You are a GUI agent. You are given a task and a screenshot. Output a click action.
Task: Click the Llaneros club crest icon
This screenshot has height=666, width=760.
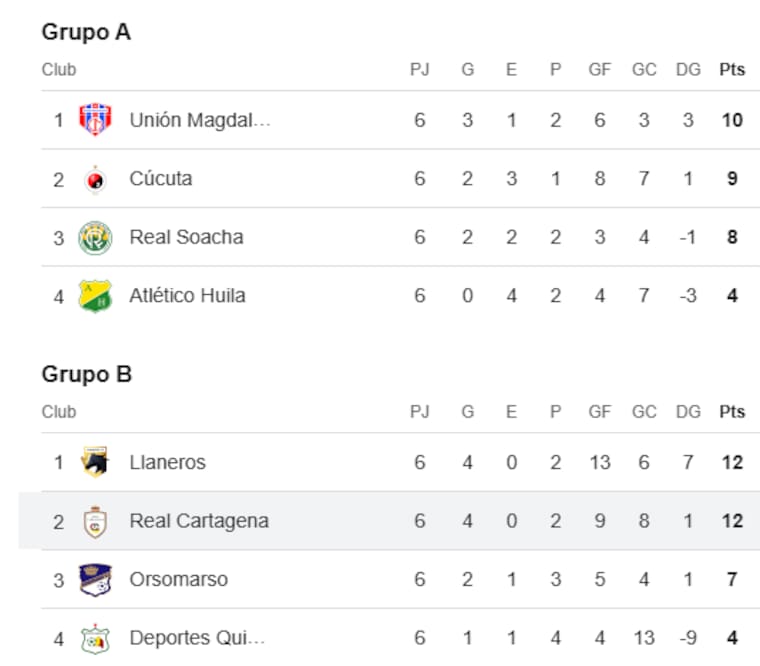point(95,462)
